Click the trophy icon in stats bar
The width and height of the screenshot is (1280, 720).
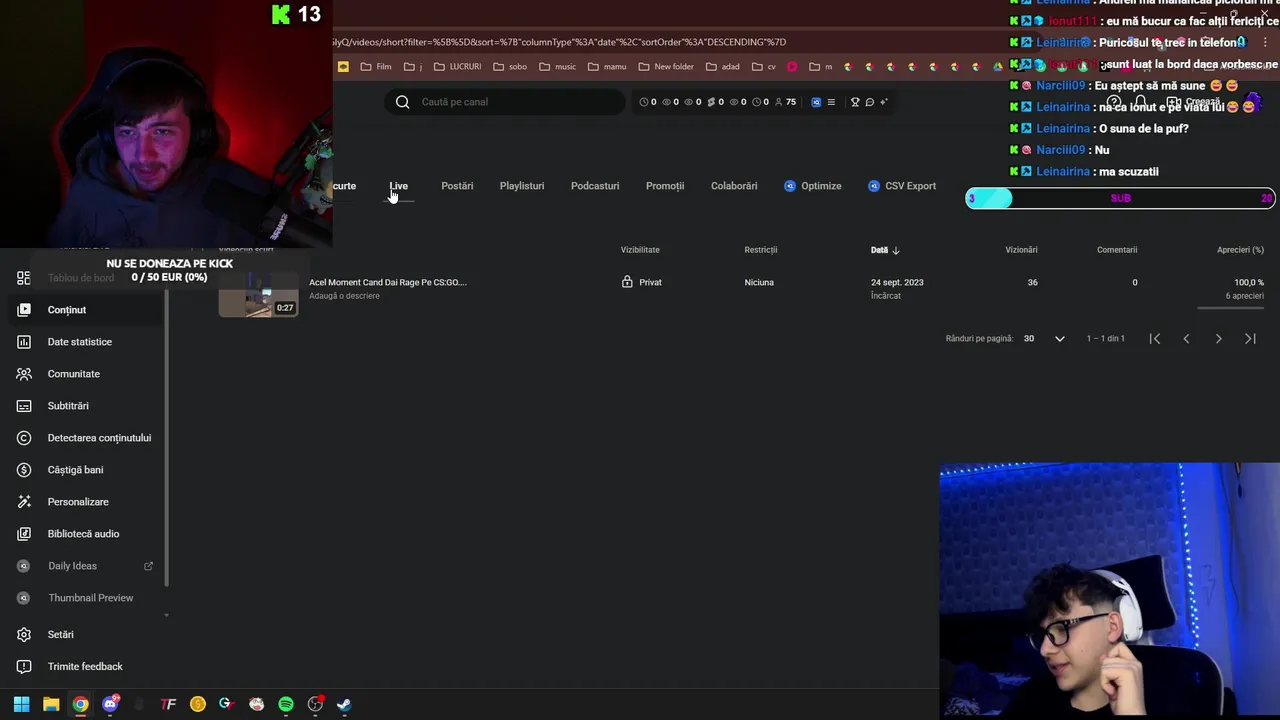click(x=855, y=102)
